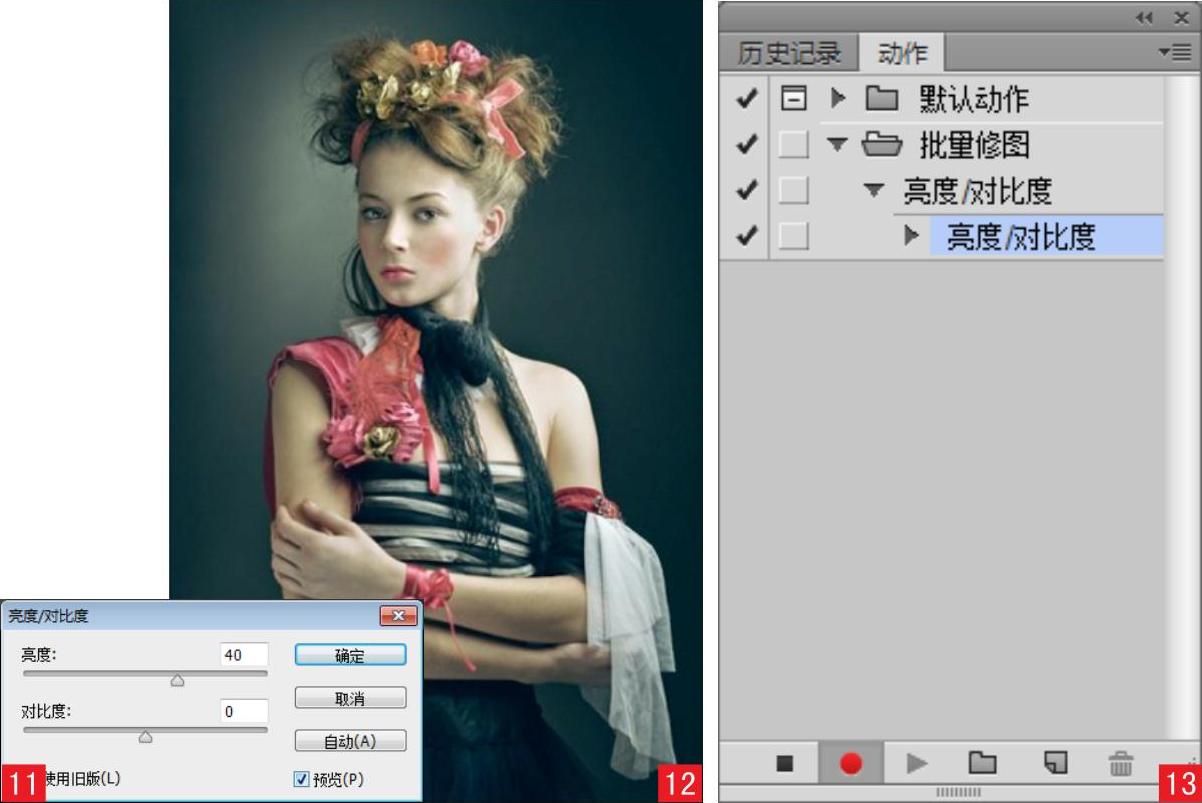This screenshot has height=803, width=1202.
Task: Toggle dialog box for parent 亮度/对比度 action
Action: pyautogui.click(x=794, y=191)
